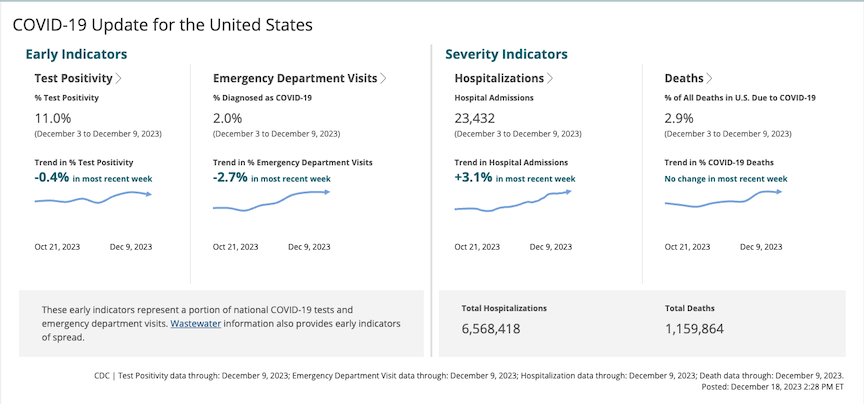864x404 pixels.
Task: Click the 1,159,864 Total Deaths figure
Action: click(694, 328)
